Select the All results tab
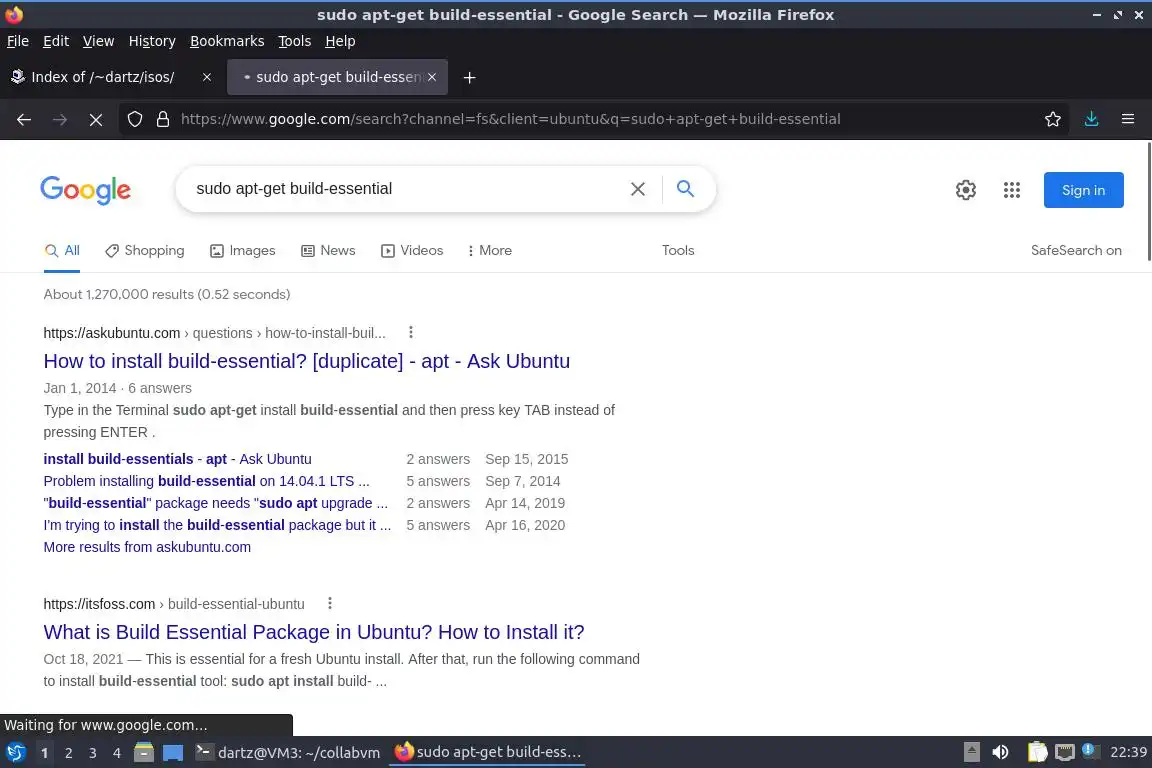1152x768 pixels. (62, 251)
